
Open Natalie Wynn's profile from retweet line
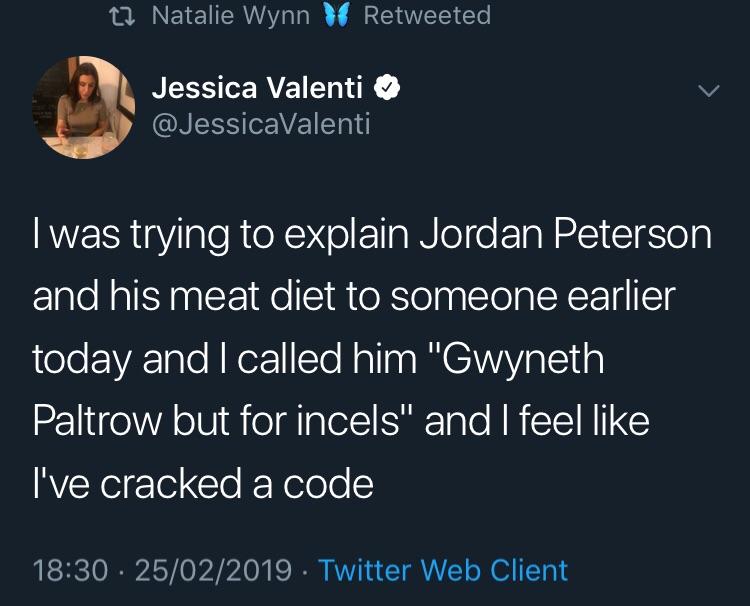pos(230,16)
